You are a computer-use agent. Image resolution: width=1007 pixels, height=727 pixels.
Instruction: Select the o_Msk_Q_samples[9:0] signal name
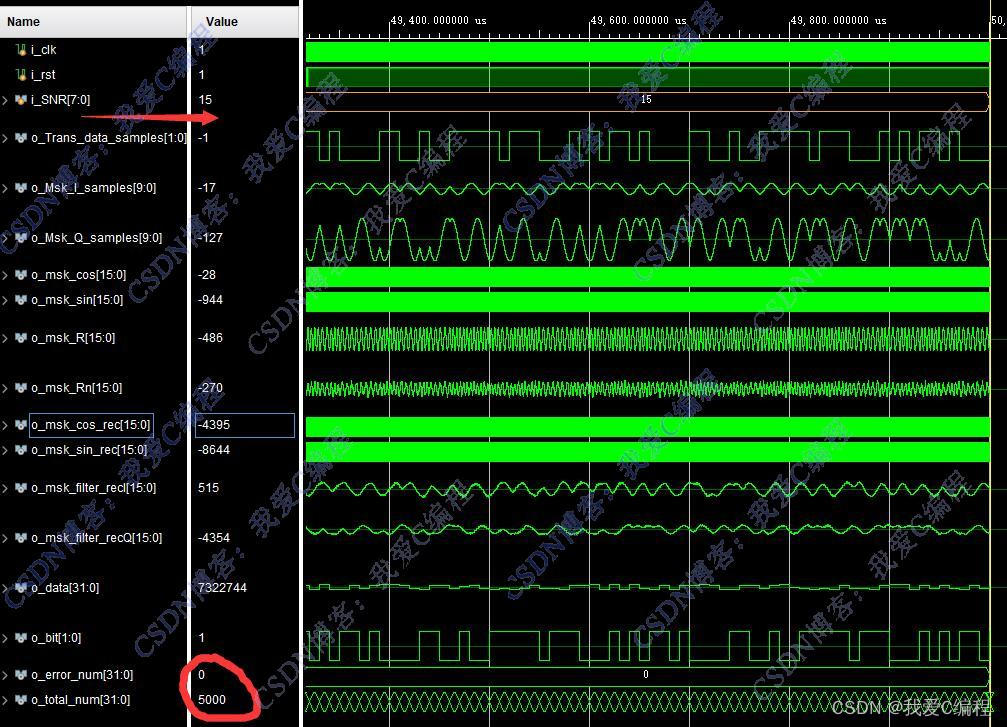[96, 238]
